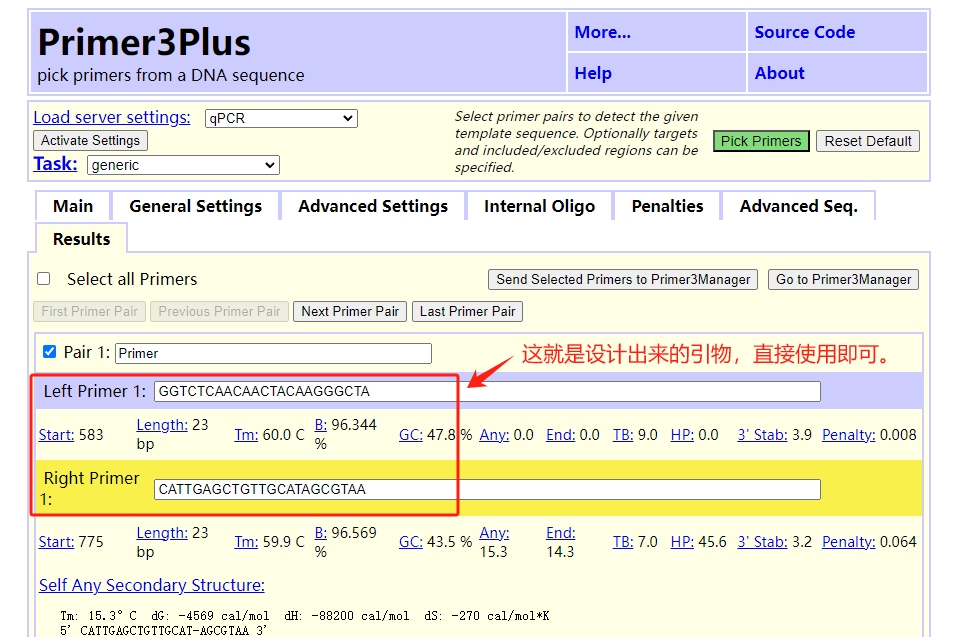This screenshot has width=958, height=637.
Task: Open the Source Code link
Action: (x=804, y=32)
